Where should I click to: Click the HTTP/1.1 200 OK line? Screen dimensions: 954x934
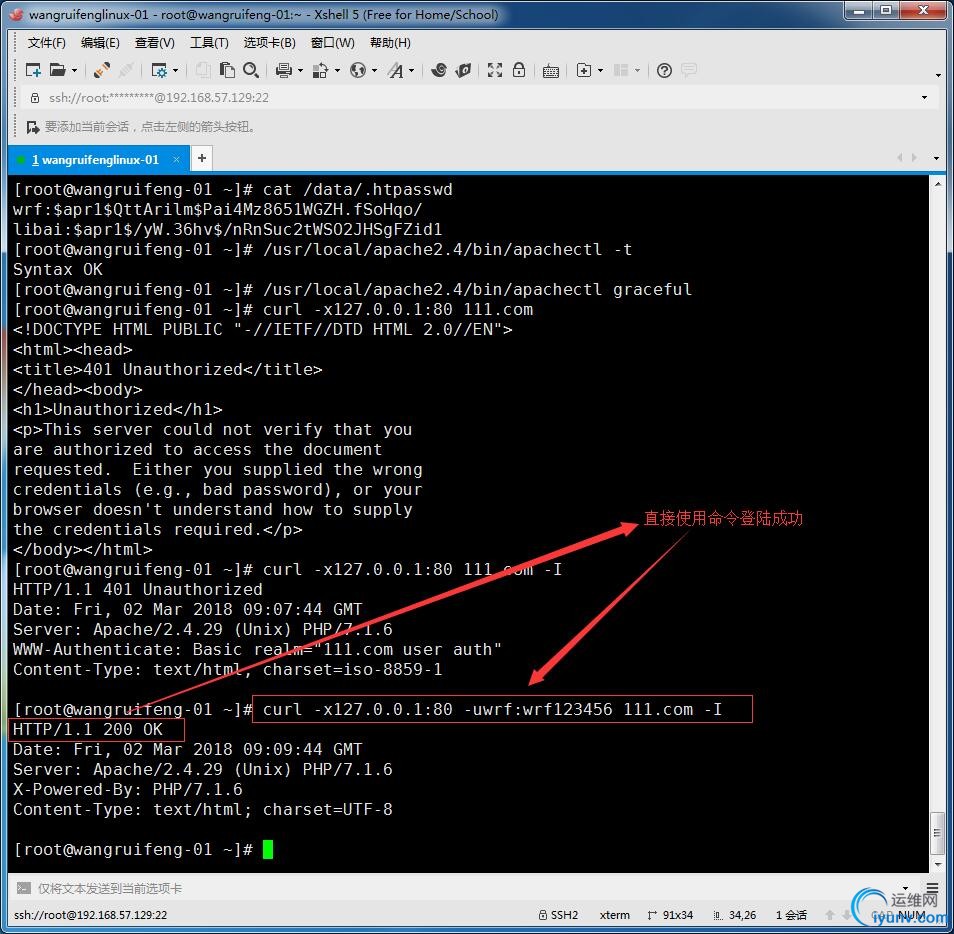pyautogui.click(x=88, y=729)
